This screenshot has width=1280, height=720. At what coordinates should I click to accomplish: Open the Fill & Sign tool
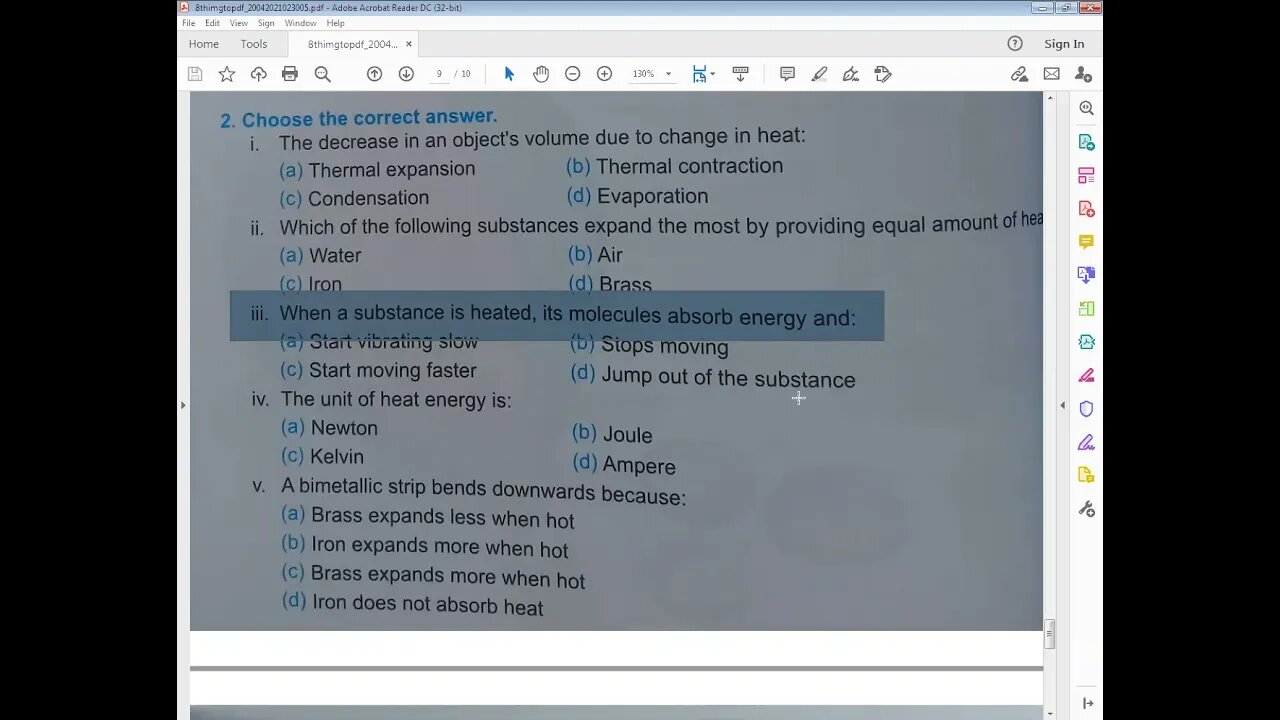1086,442
